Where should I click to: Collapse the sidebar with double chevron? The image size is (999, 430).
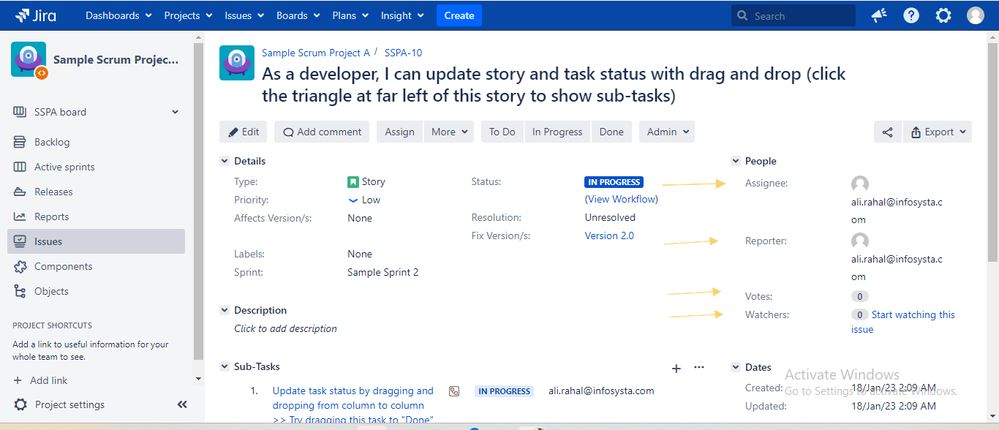(182, 405)
